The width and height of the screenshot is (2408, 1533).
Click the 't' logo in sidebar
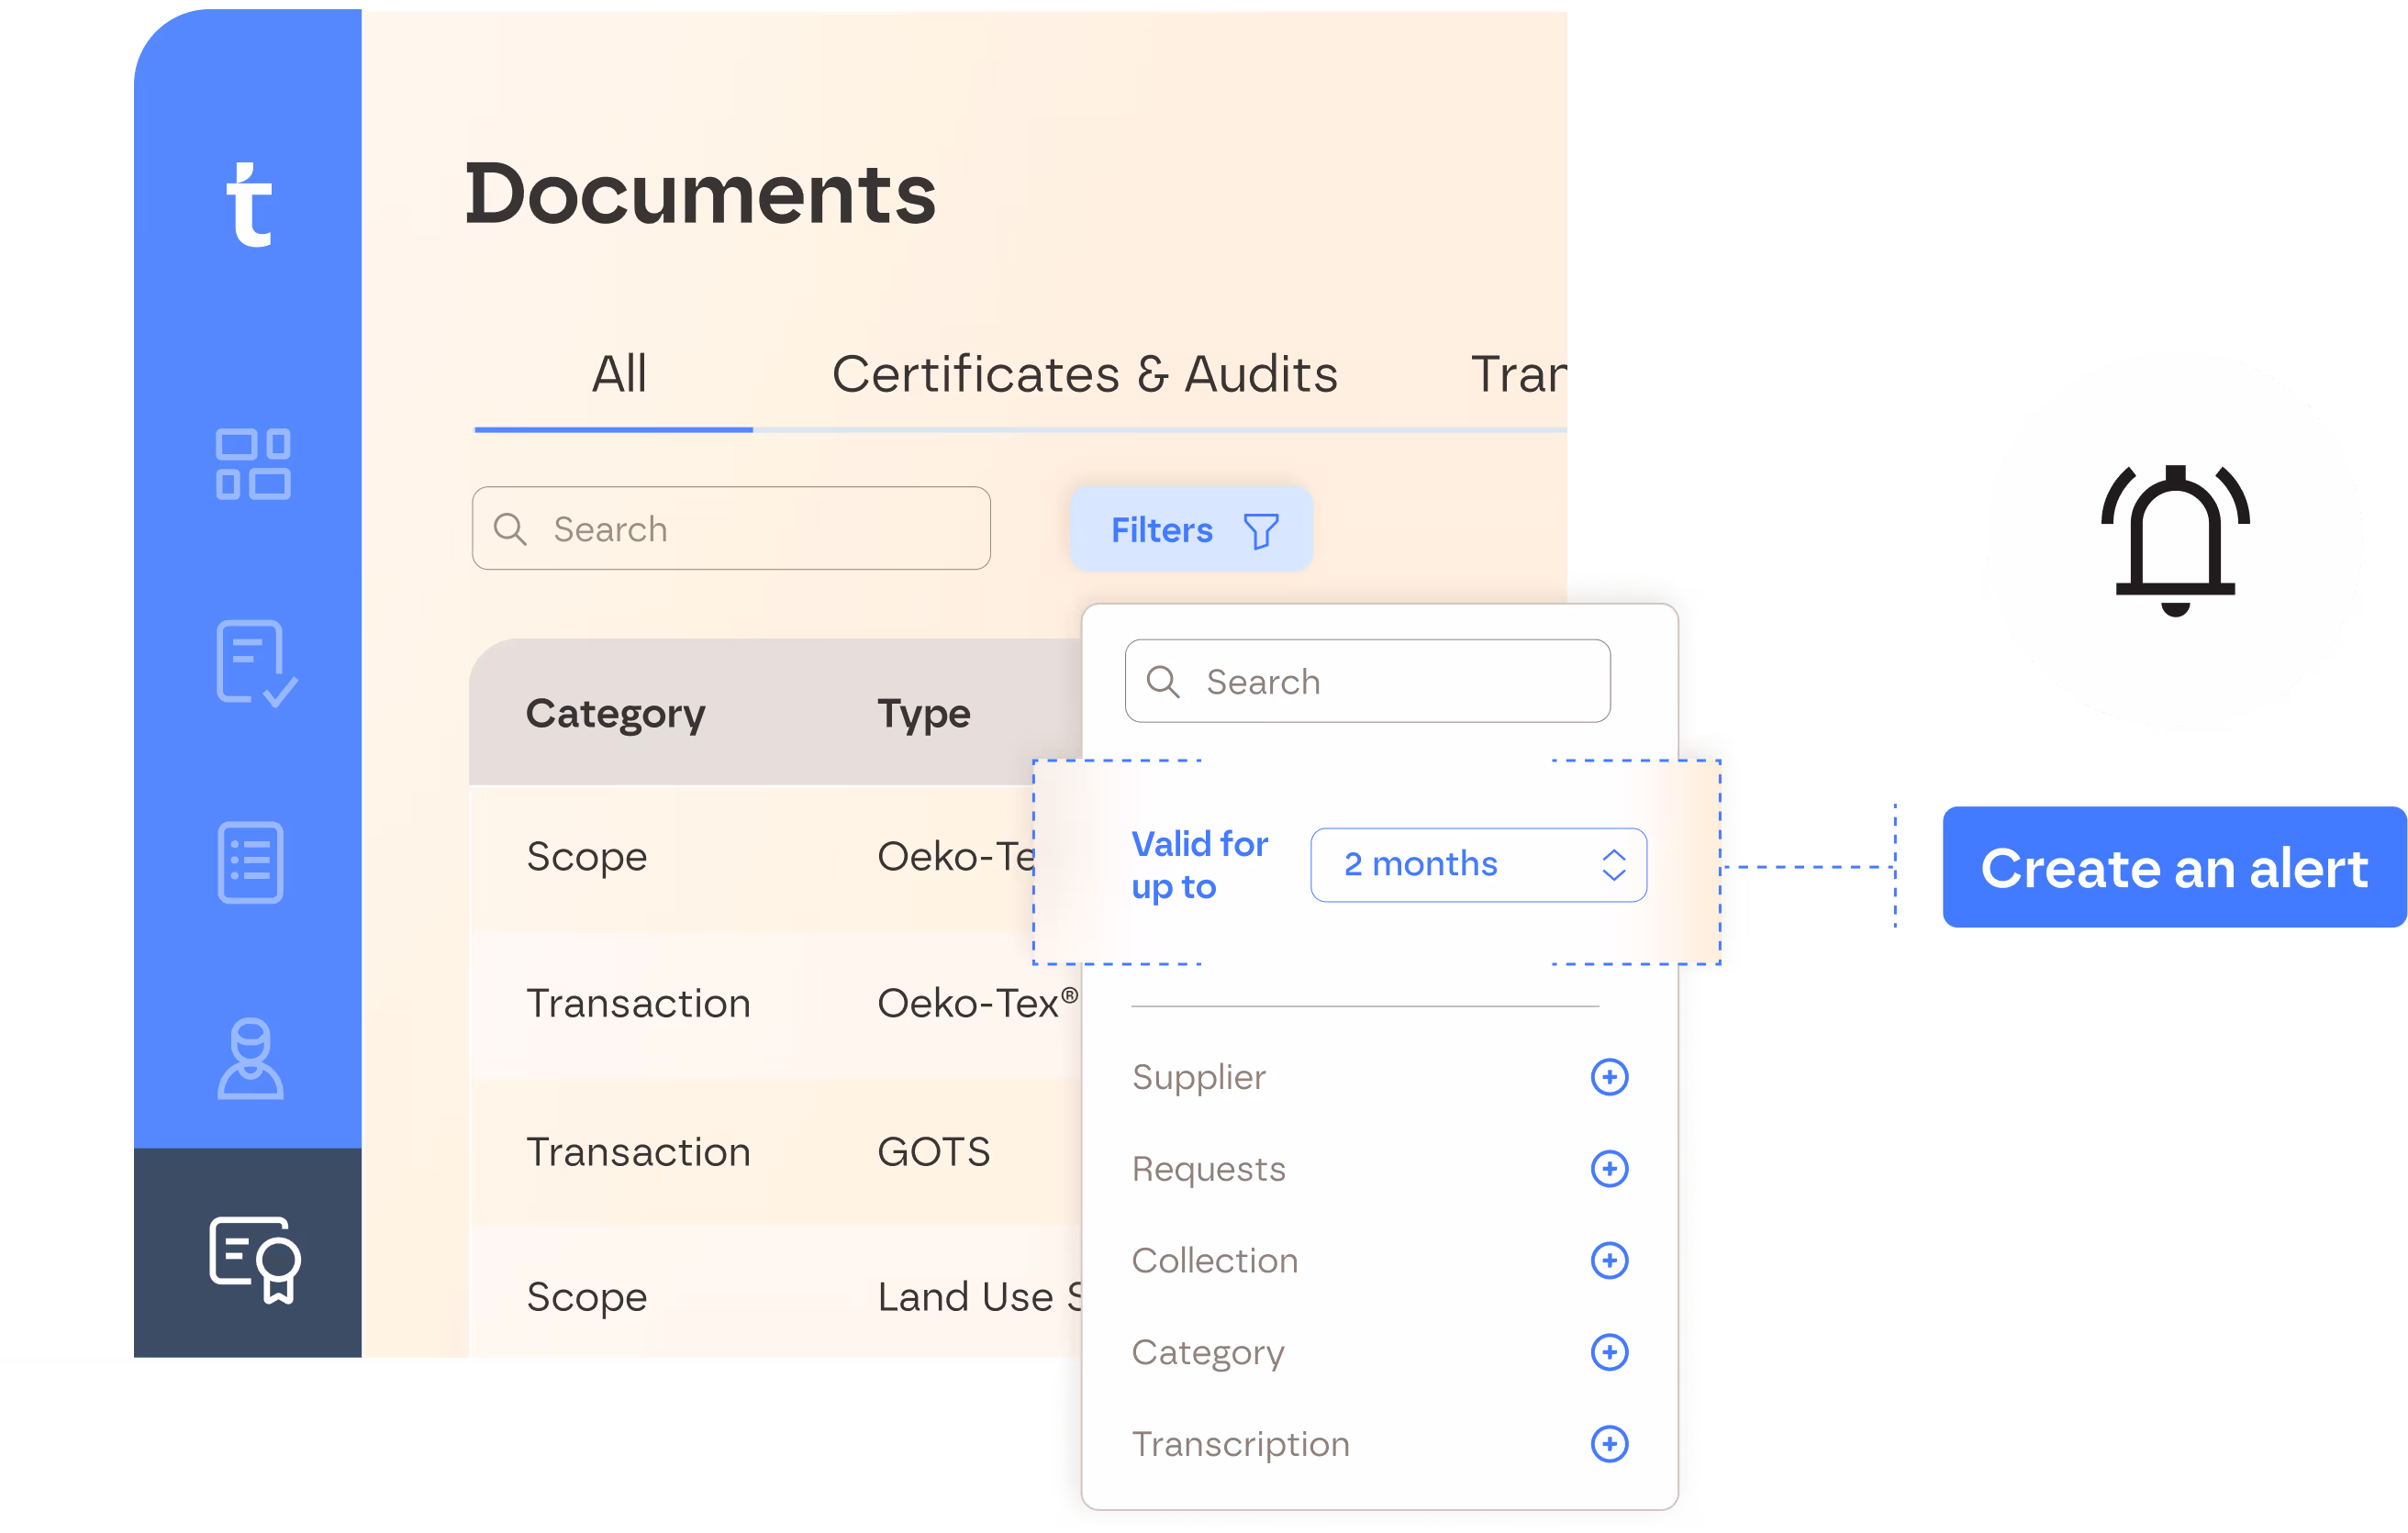coord(248,204)
